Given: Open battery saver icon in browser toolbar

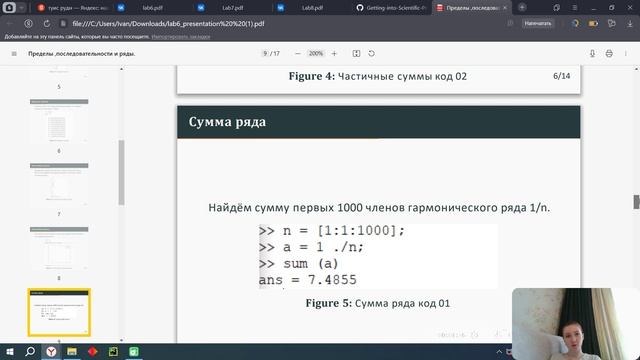Looking at the screenshot, I should click(x=593, y=24).
